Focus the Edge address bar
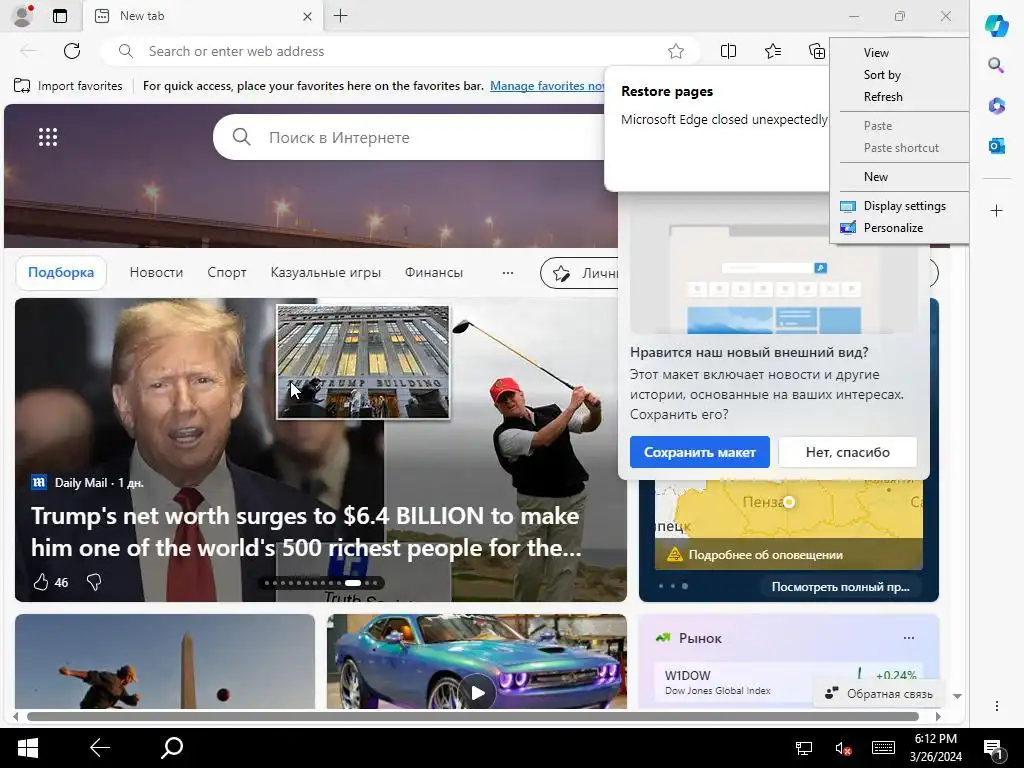The height and width of the screenshot is (768, 1024). click(398, 51)
